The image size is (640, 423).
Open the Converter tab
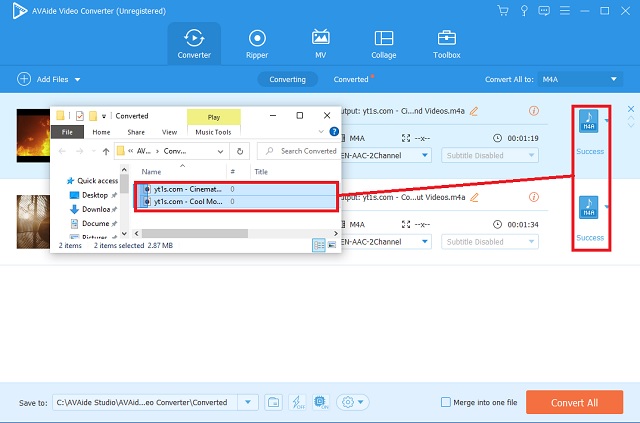click(194, 44)
